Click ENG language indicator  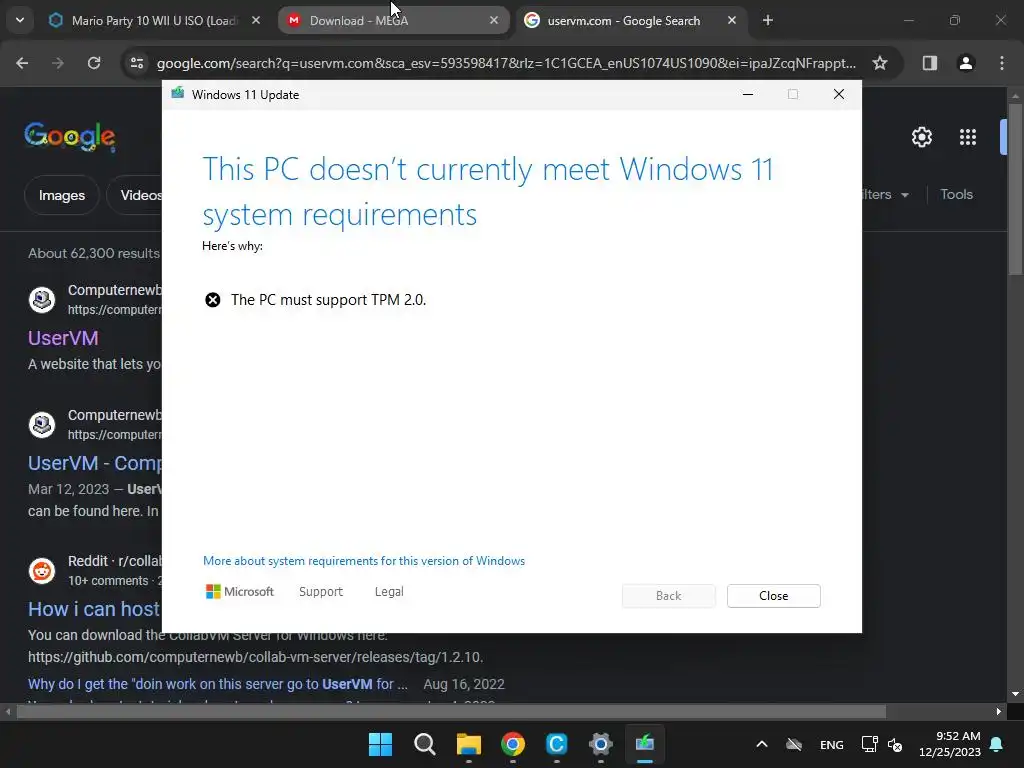click(831, 744)
